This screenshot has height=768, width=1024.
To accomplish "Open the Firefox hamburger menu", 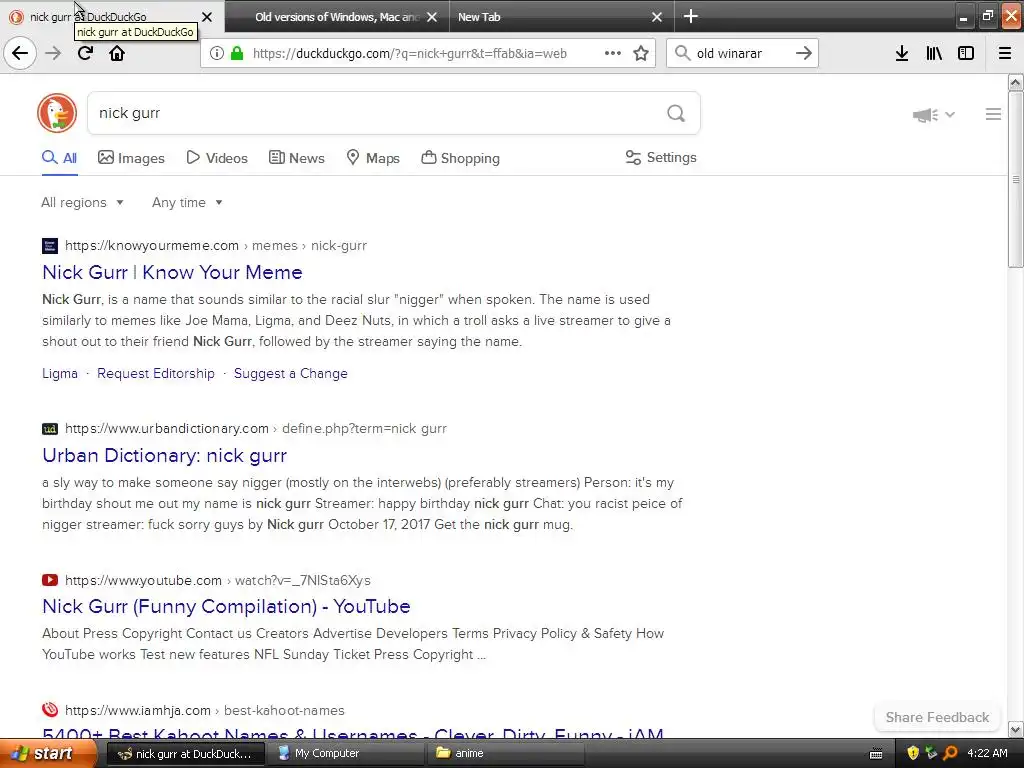I will click(x=1005, y=53).
